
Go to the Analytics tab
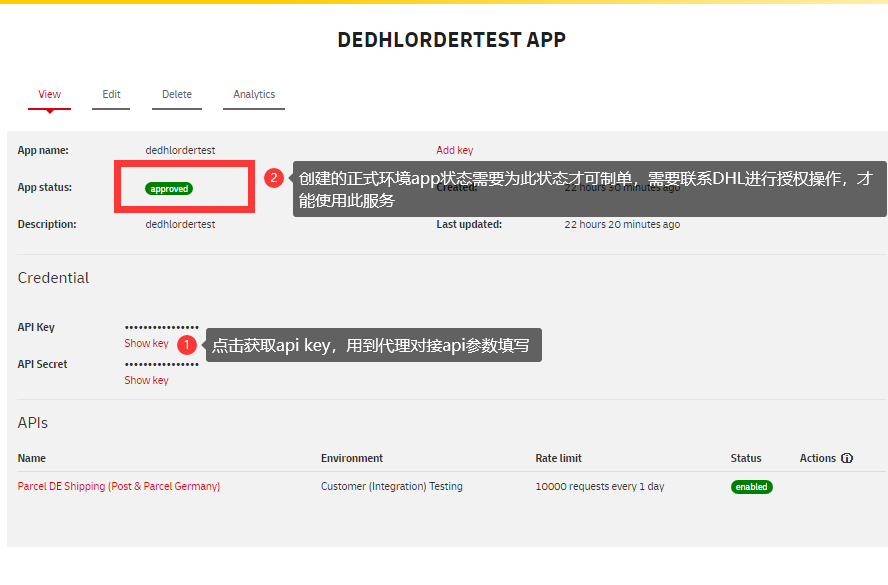click(x=254, y=94)
